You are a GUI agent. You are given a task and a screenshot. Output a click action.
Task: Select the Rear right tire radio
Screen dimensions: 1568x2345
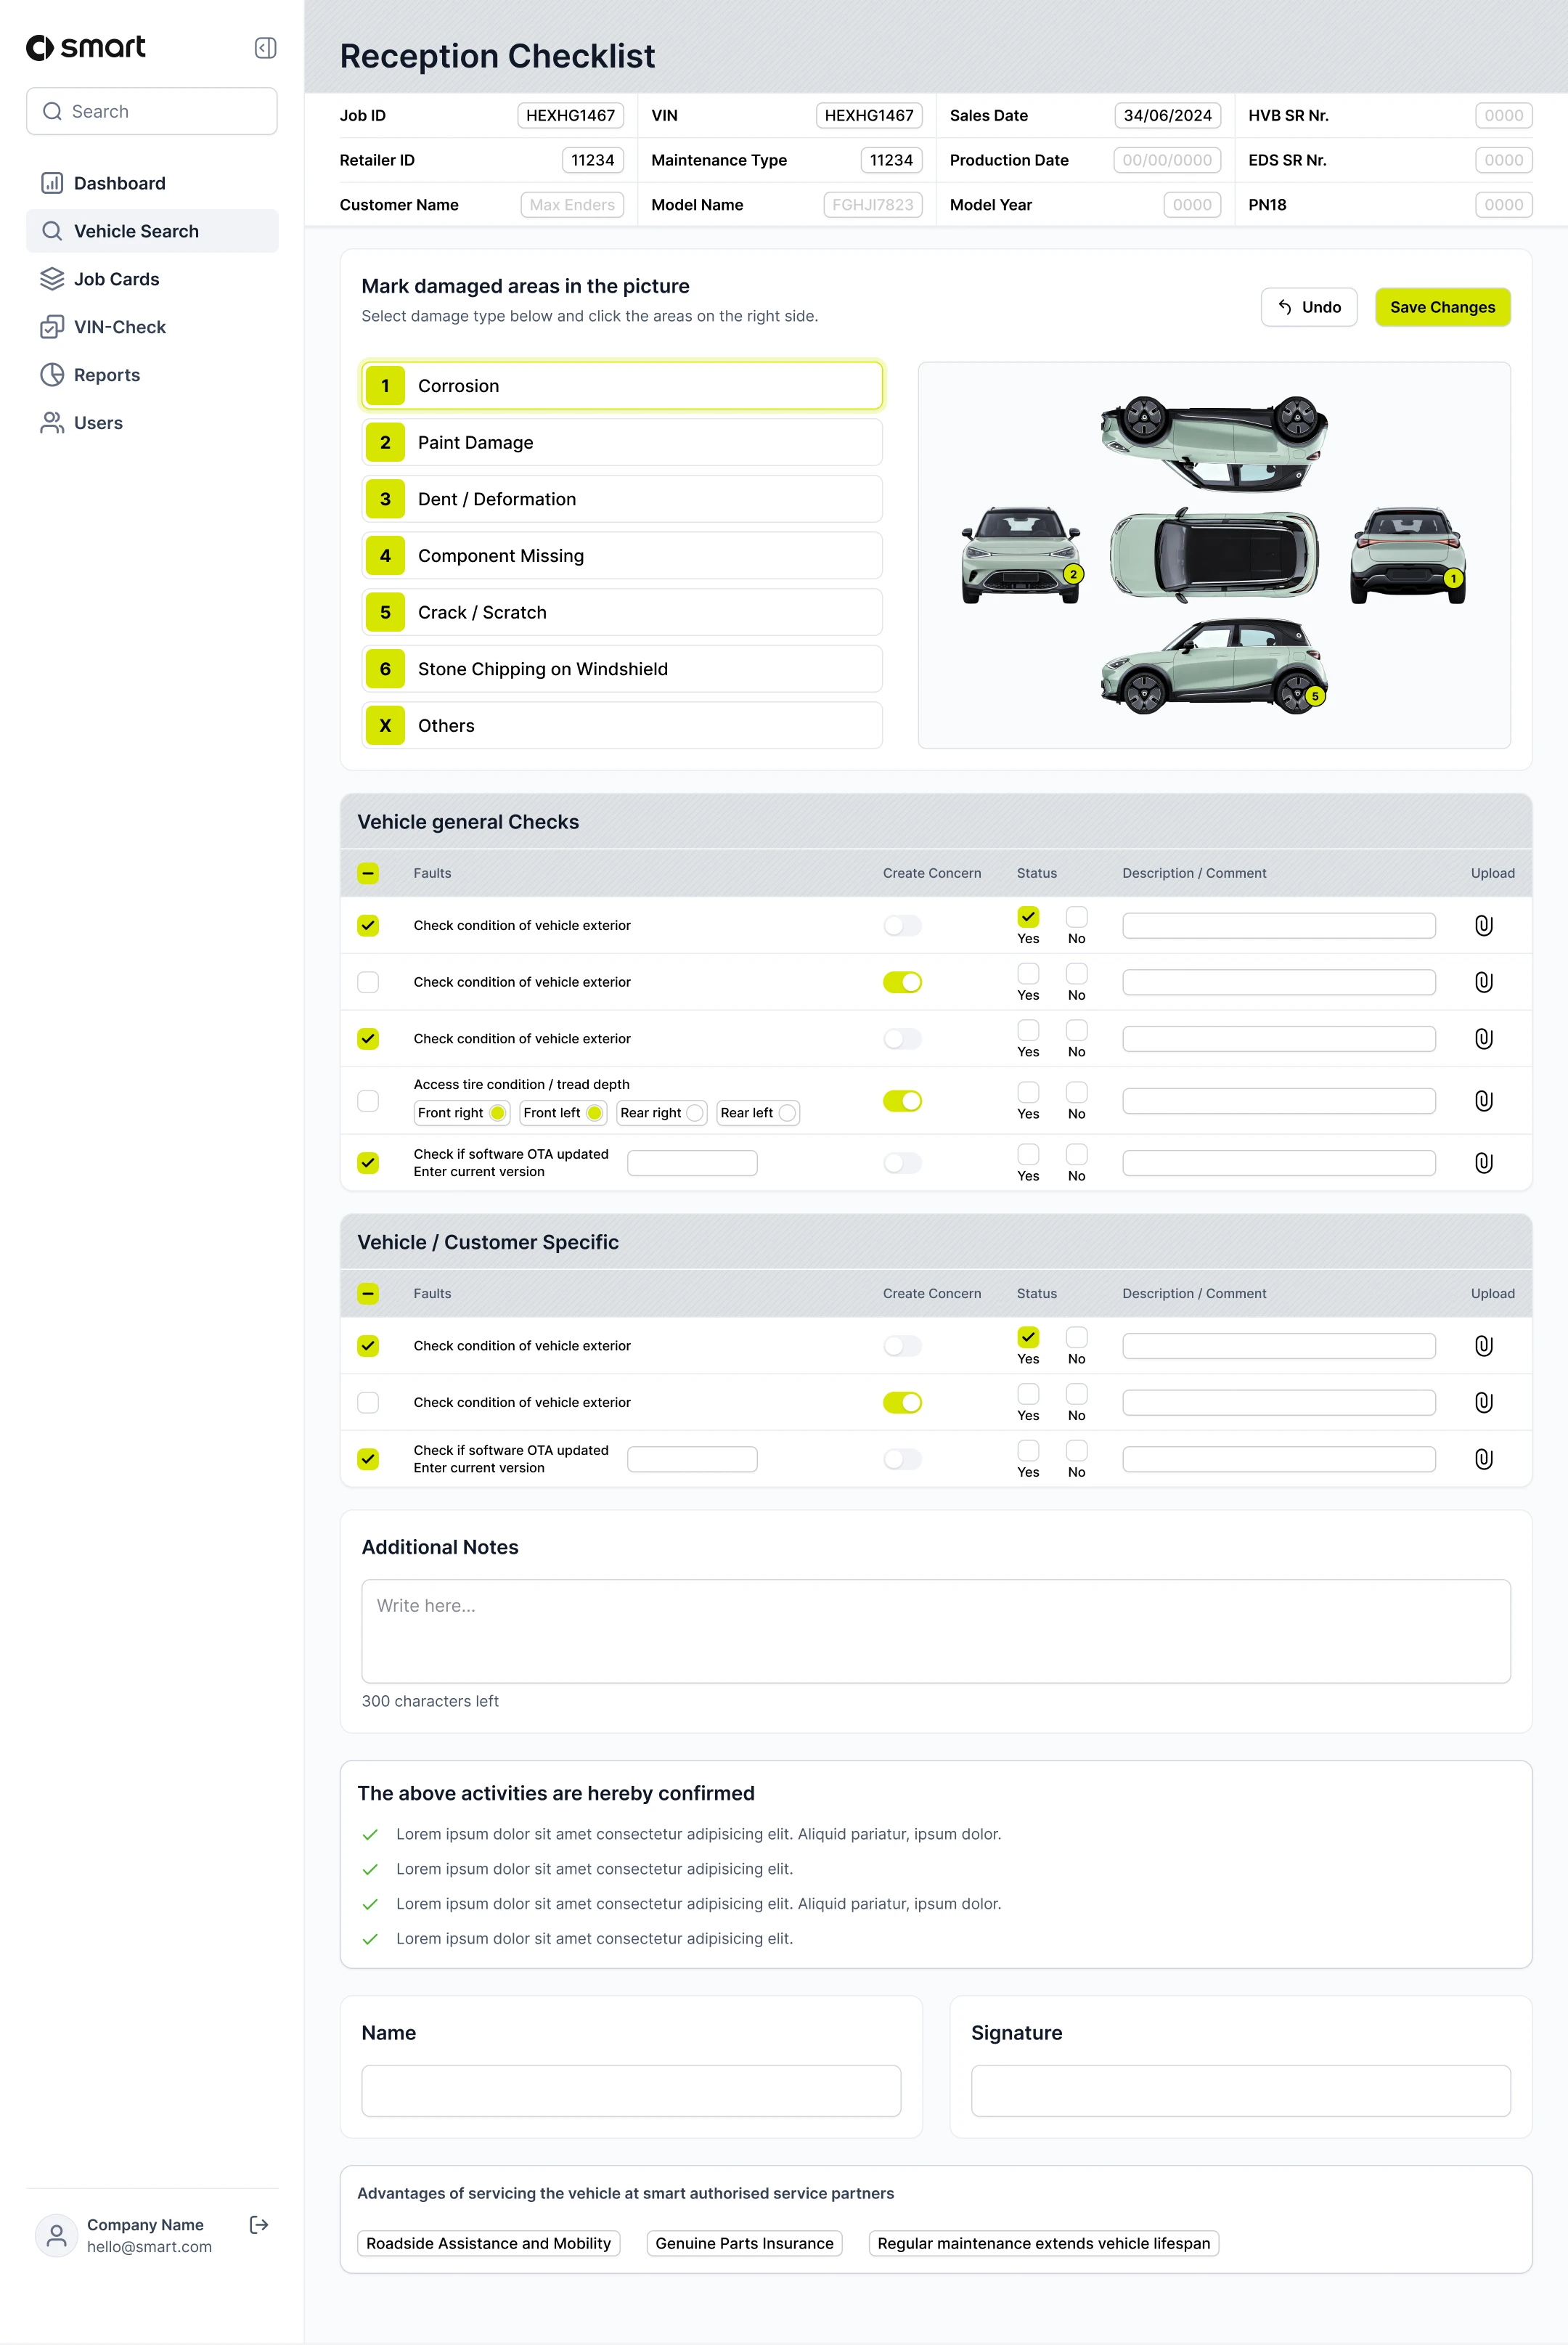[694, 1113]
